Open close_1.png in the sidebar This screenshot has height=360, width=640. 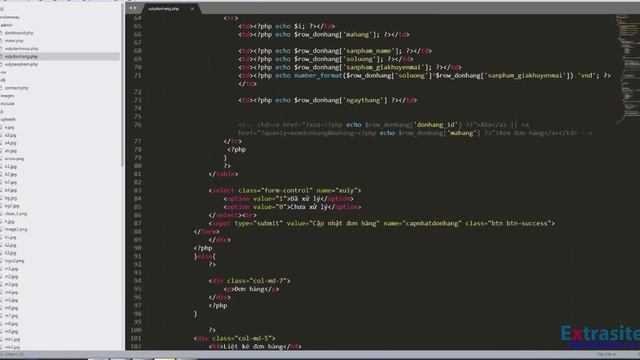pyautogui.click(x=16, y=213)
